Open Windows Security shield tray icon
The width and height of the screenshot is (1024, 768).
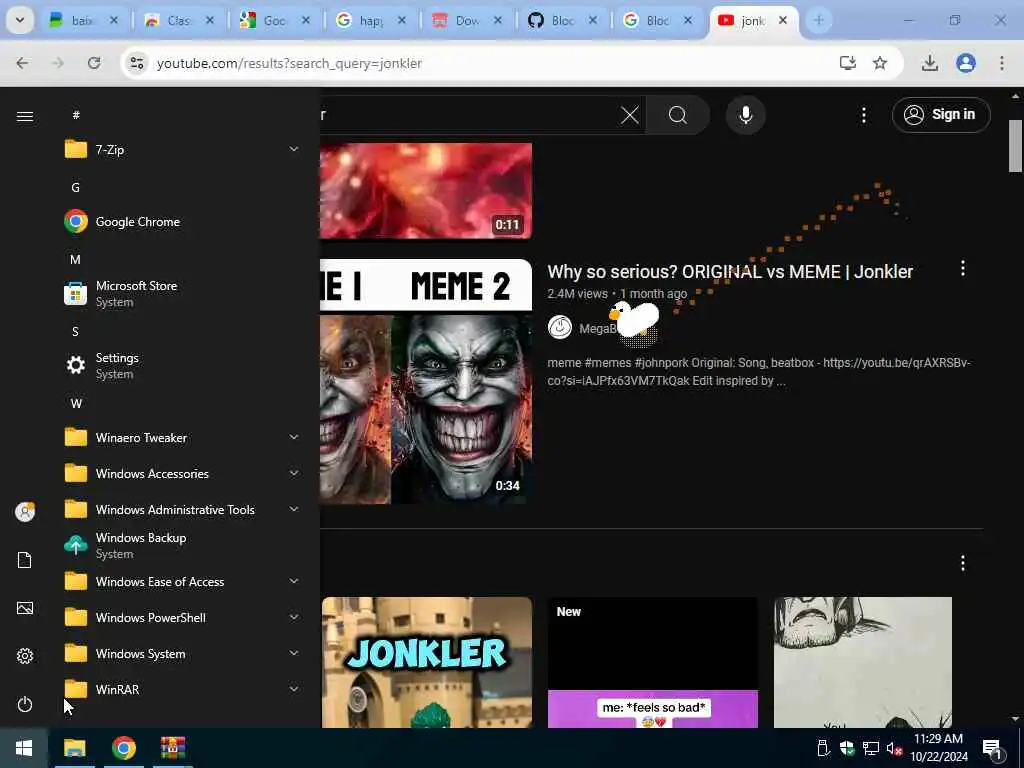[x=847, y=748]
